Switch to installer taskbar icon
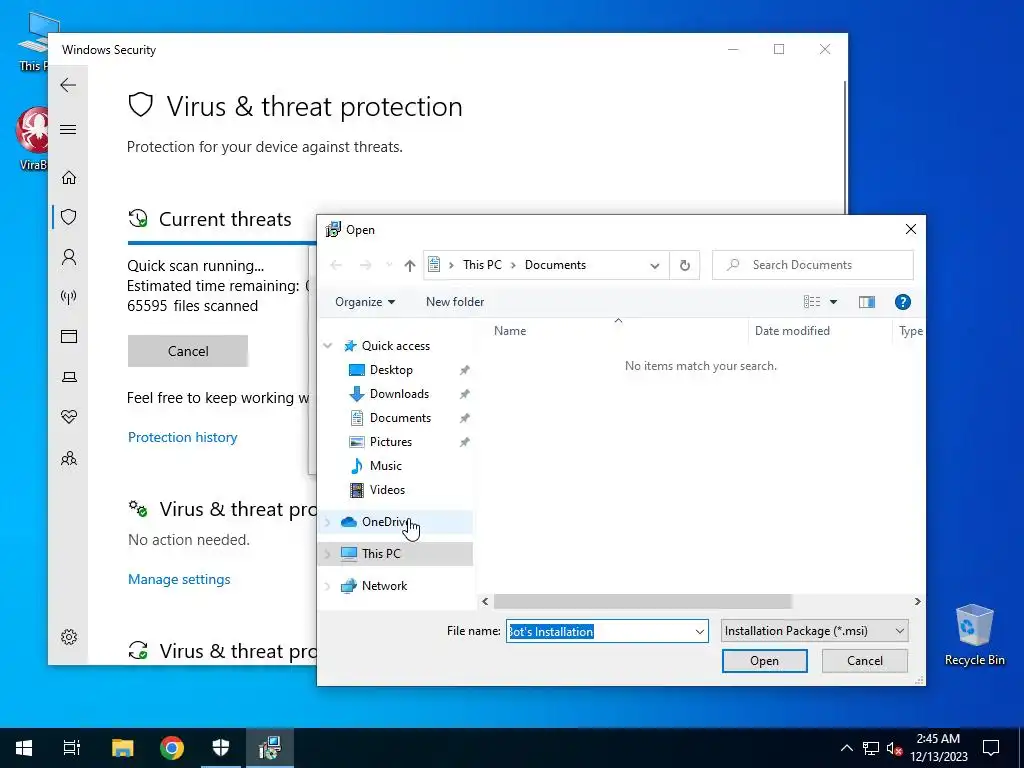1024x768 pixels. 269,748
